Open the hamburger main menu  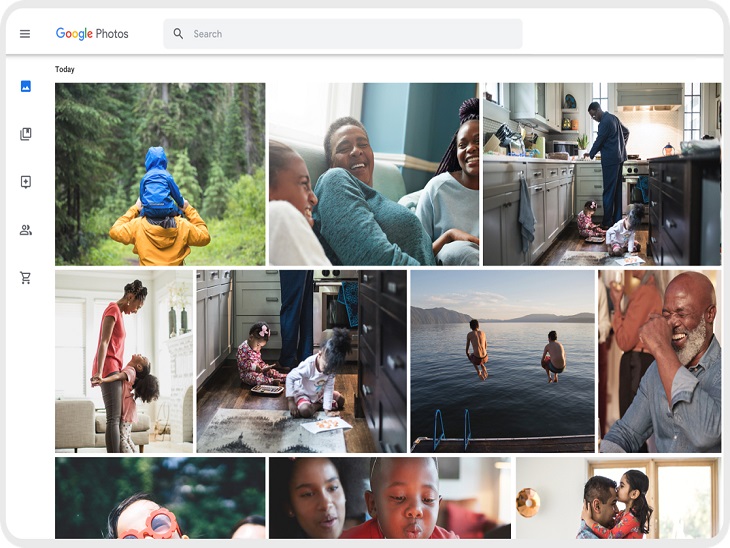pos(25,34)
